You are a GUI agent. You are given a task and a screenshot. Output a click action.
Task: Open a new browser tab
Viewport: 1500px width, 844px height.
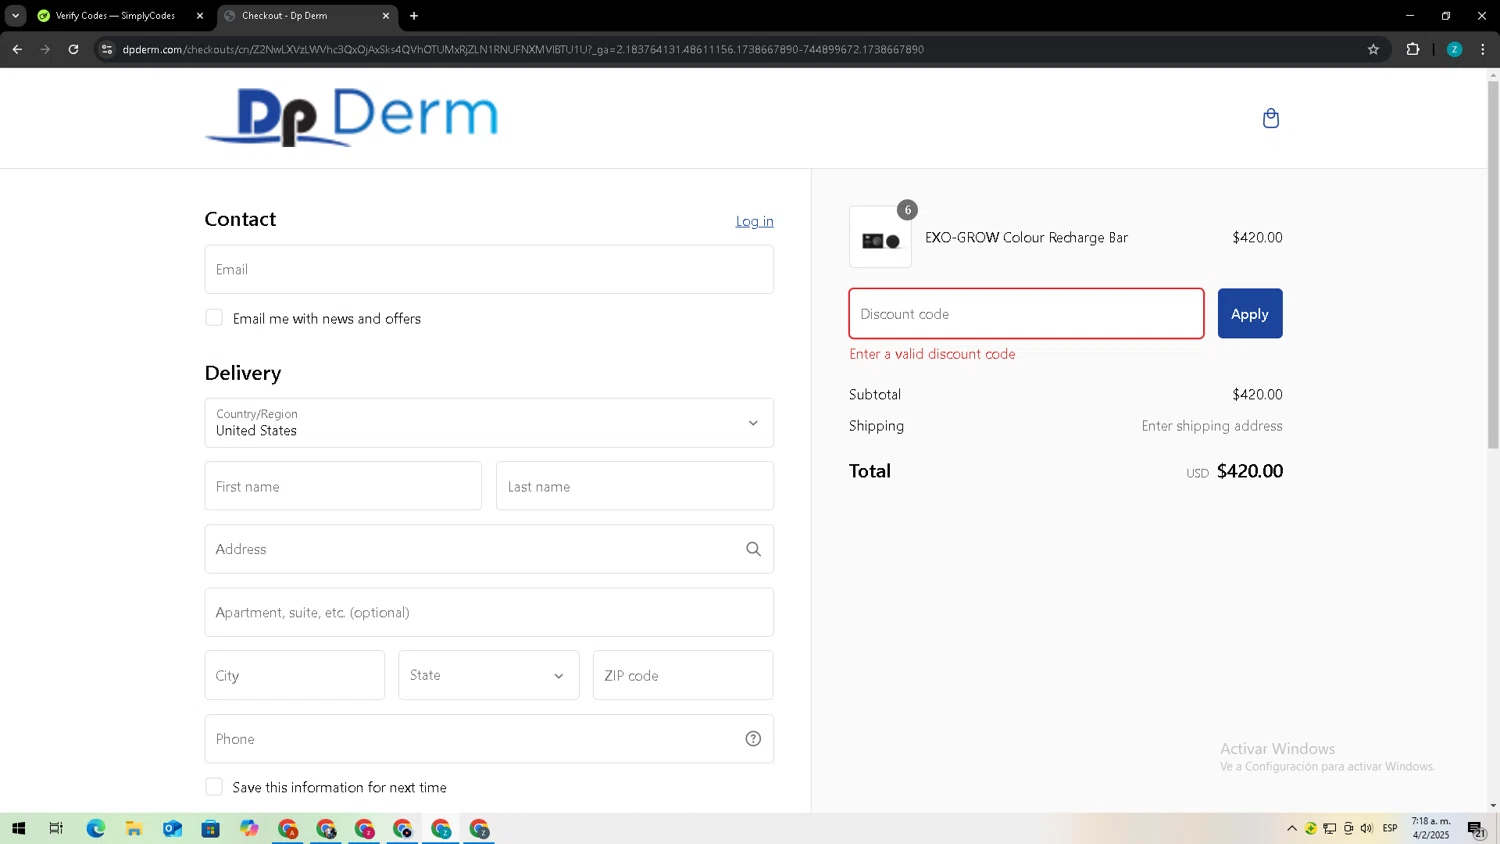pyautogui.click(x=414, y=16)
